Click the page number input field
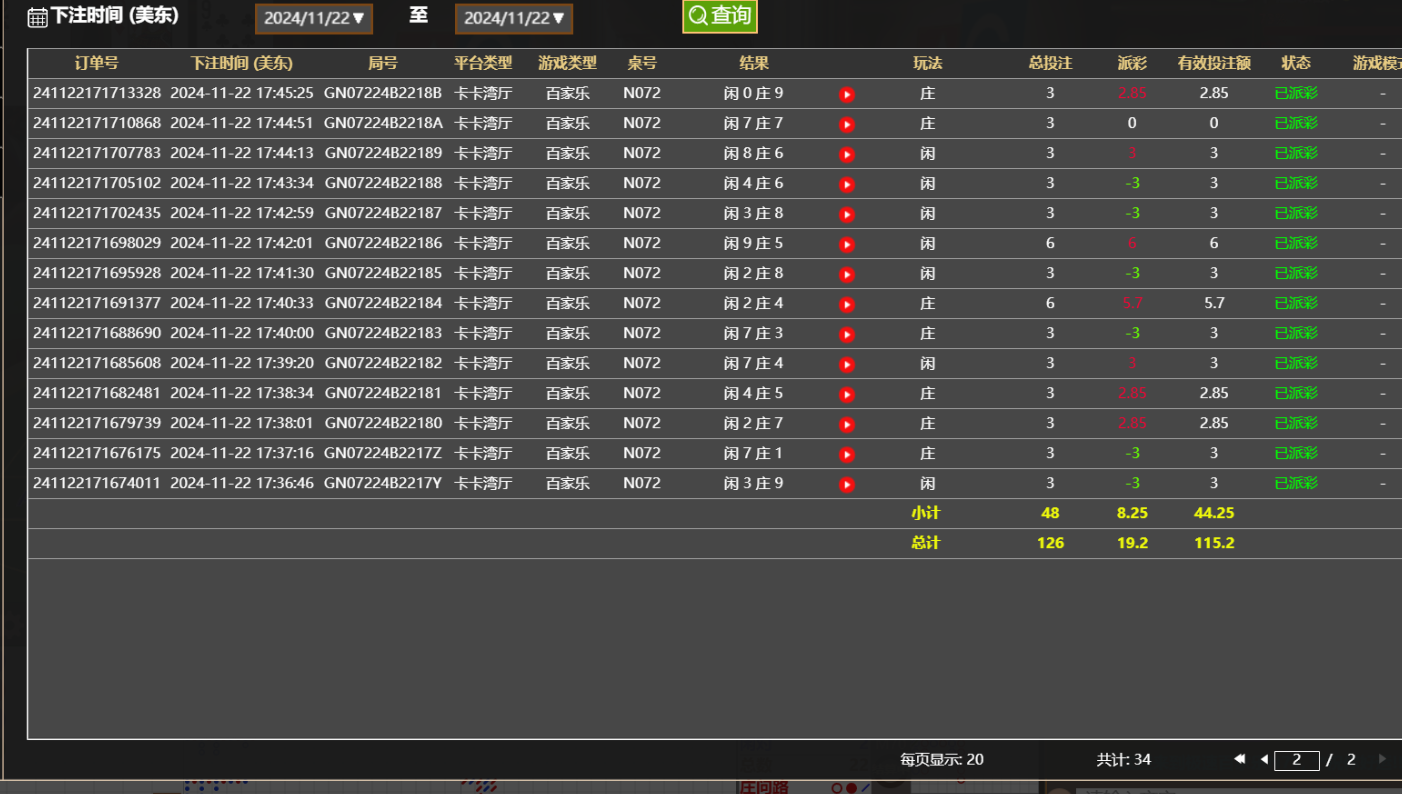This screenshot has width=1402, height=794. [x=1296, y=760]
